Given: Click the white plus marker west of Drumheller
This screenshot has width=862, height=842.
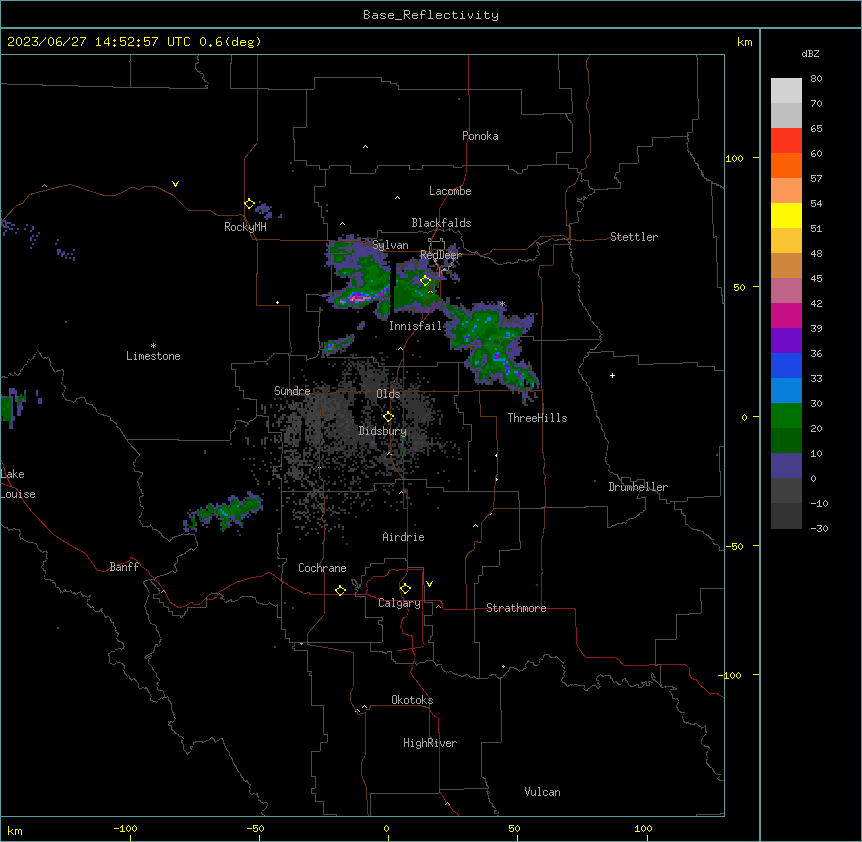Looking at the screenshot, I should 612,375.
